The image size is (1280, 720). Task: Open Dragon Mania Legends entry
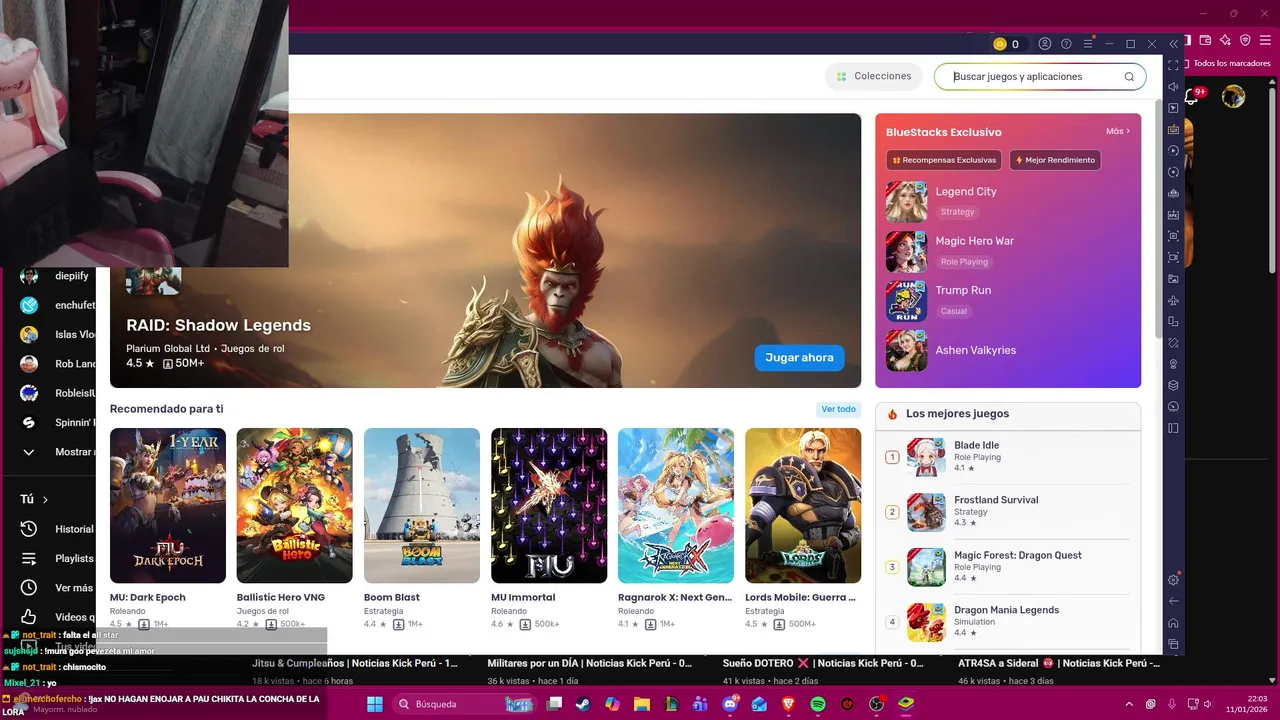1008,622
